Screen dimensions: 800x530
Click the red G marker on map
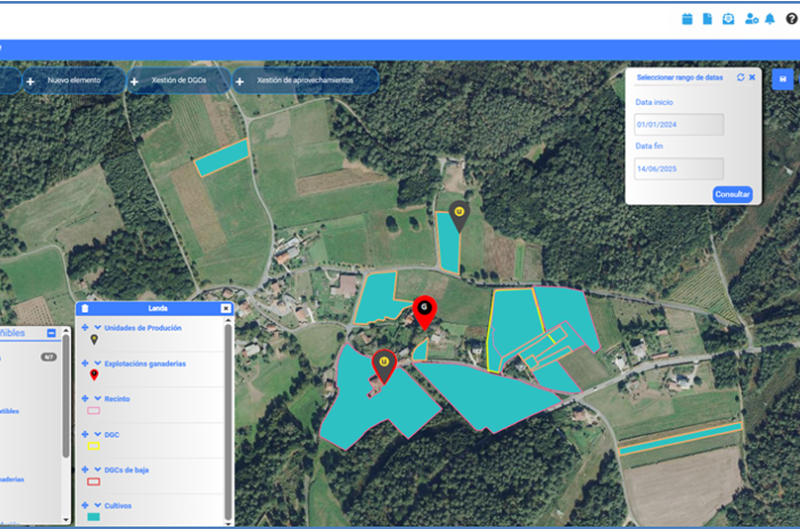[424, 311]
